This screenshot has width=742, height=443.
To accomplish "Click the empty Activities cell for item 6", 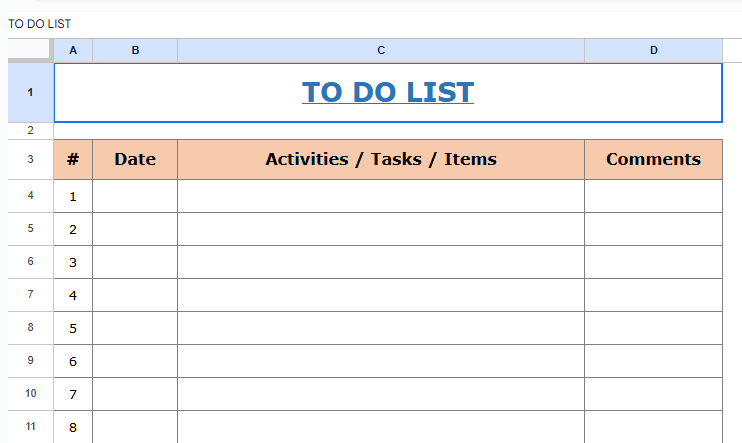I will 381,361.
